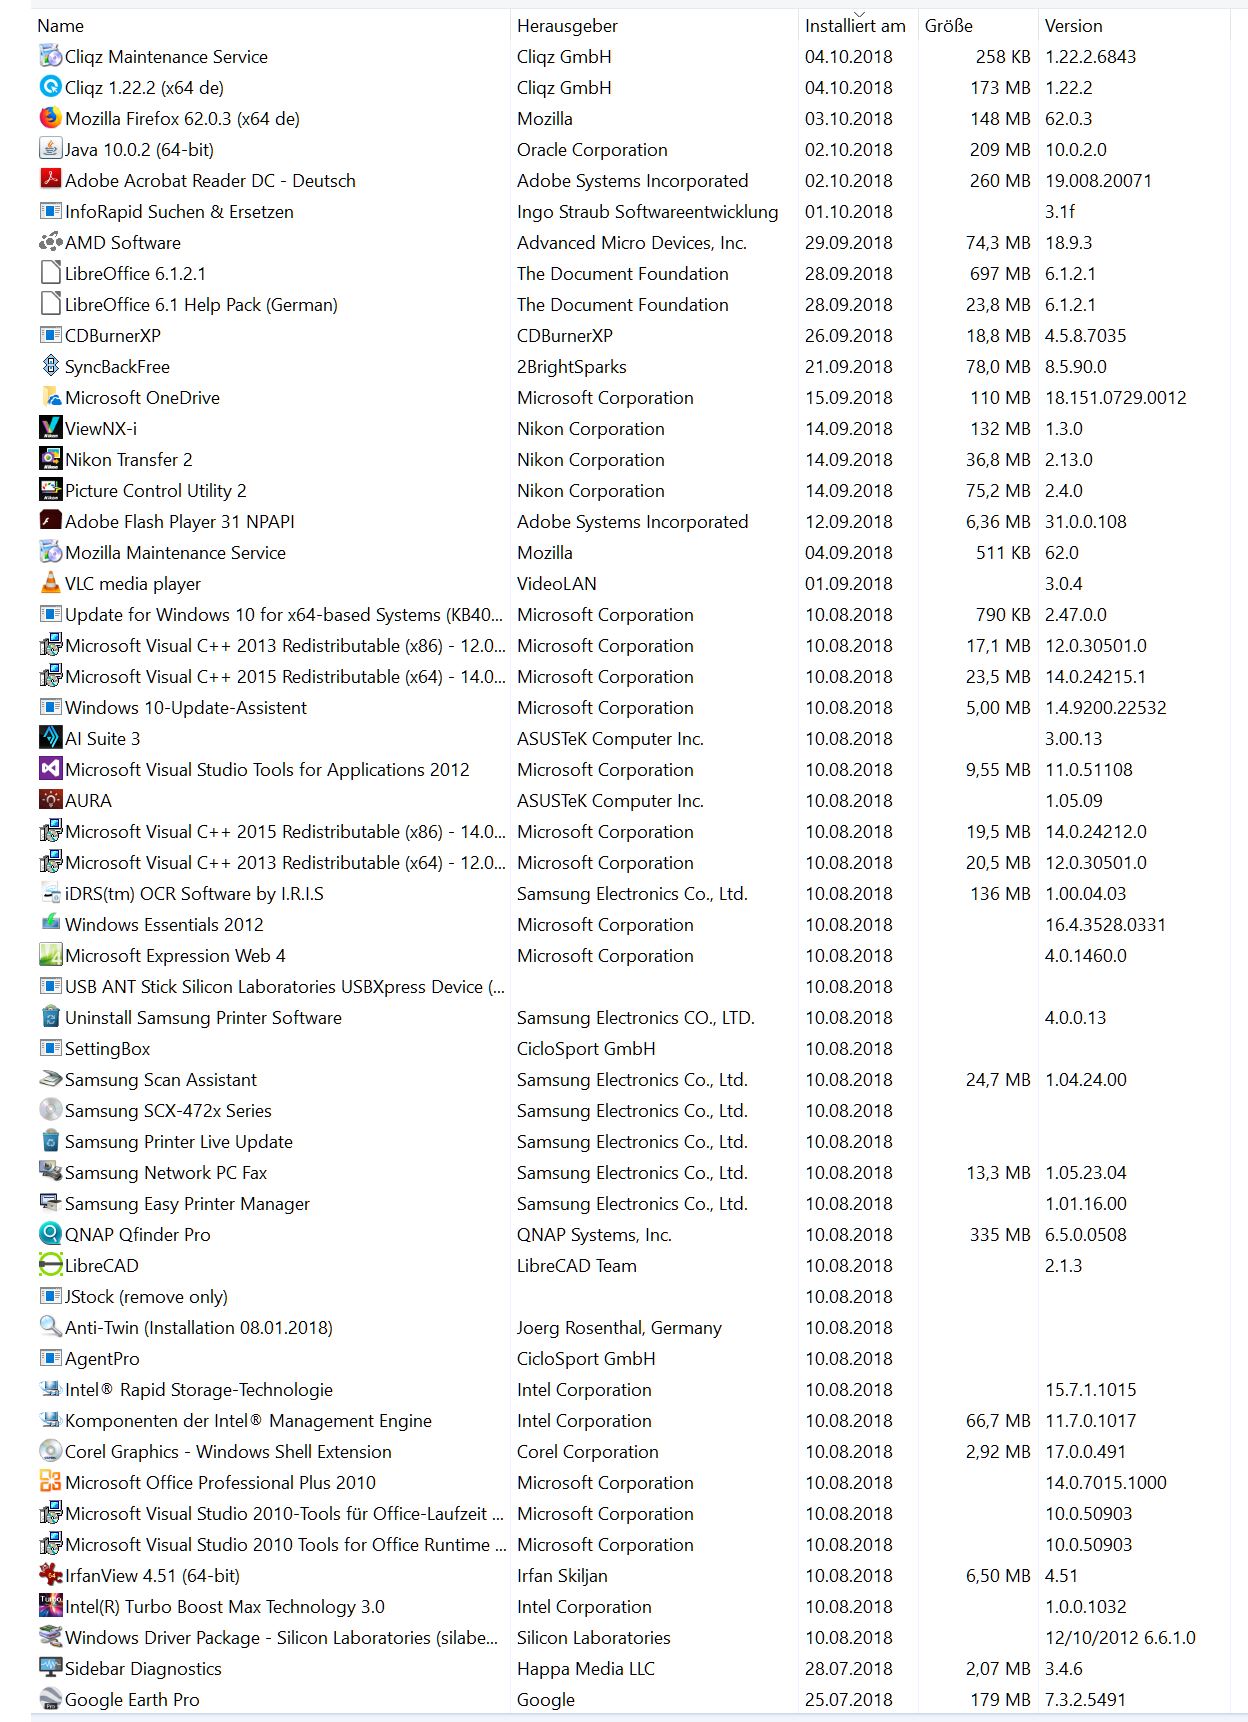Image resolution: width=1248 pixels, height=1722 pixels.
Task: Select the SettingBox program name
Action: [x=107, y=1048]
